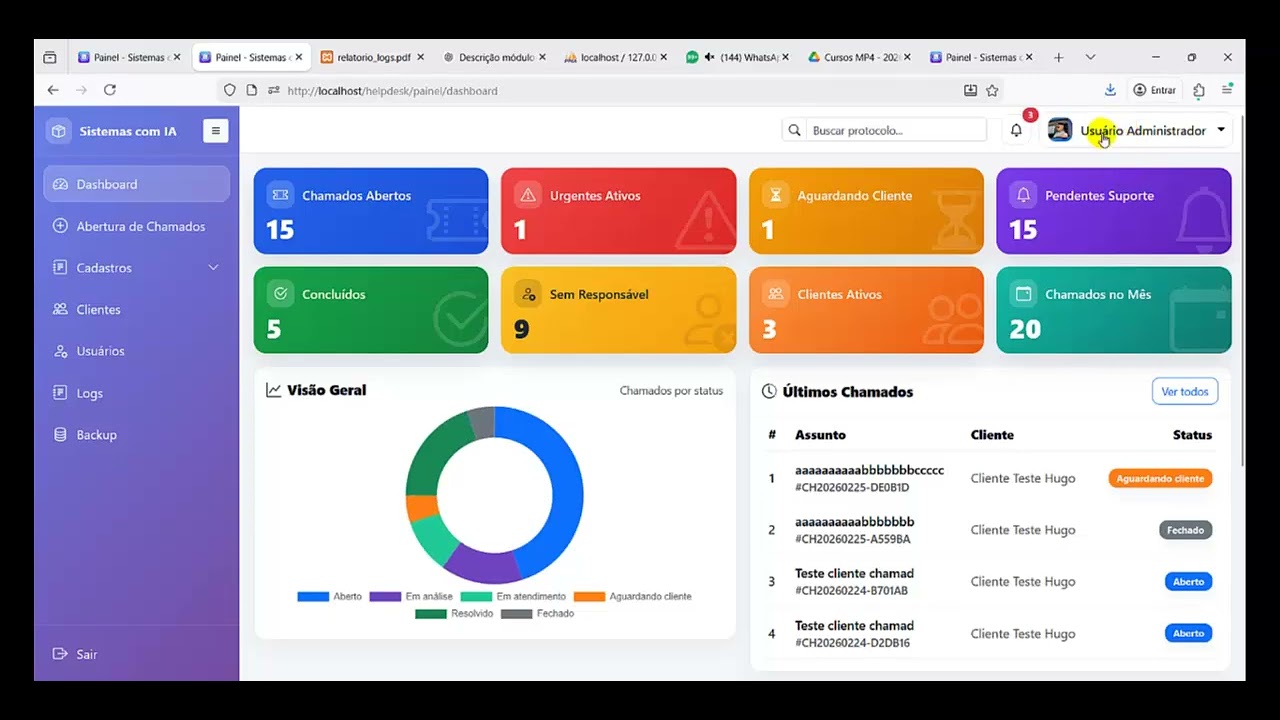The image size is (1280, 720).
Task: Click the person-lock icon on Sem Responsável
Action: [x=528, y=294]
